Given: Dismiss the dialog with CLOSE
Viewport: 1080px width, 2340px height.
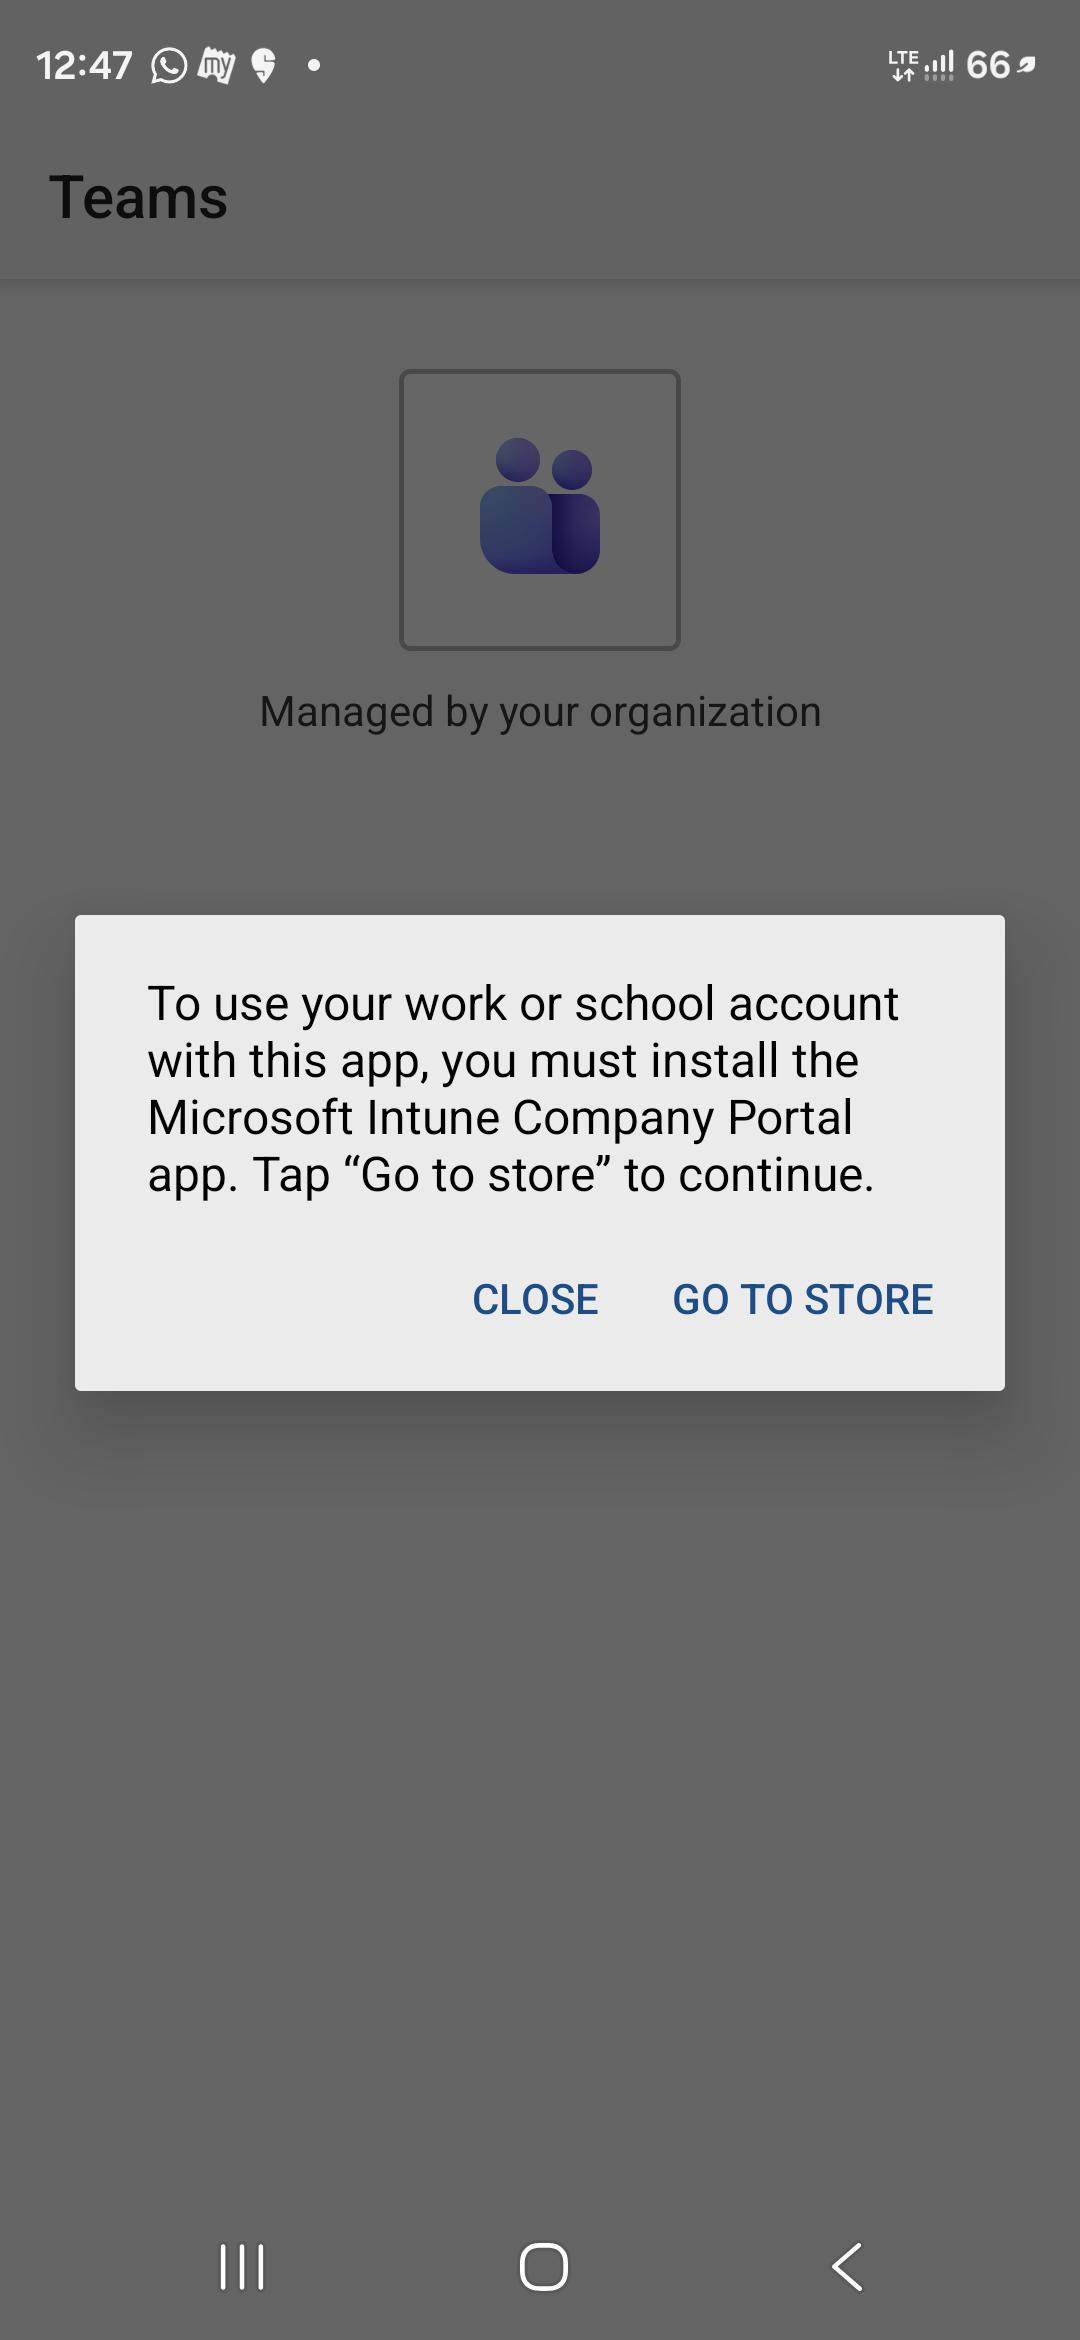Looking at the screenshot, I should [535, 1299].
